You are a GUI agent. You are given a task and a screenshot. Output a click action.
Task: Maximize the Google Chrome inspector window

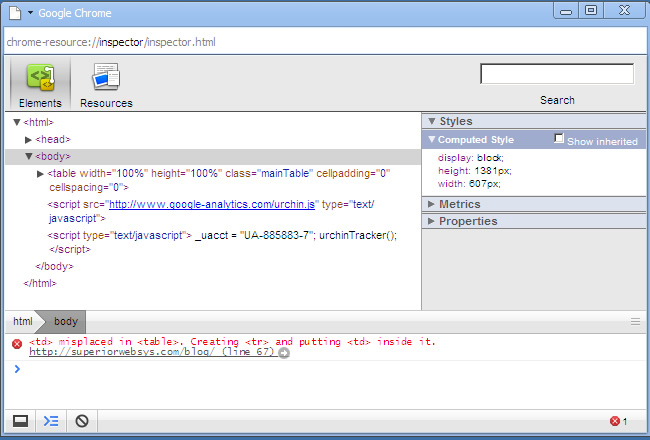pyautogui.click(x=591, y=10)
